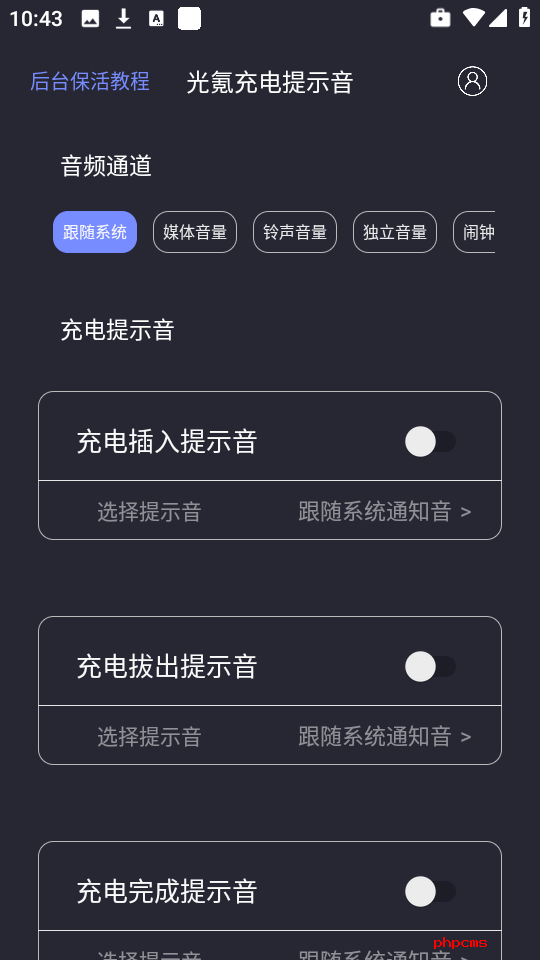The height and width of the screenshot is (960, 540).
Task: Select the 跟随系统 channel chip
Action: (x=95, y=232)
